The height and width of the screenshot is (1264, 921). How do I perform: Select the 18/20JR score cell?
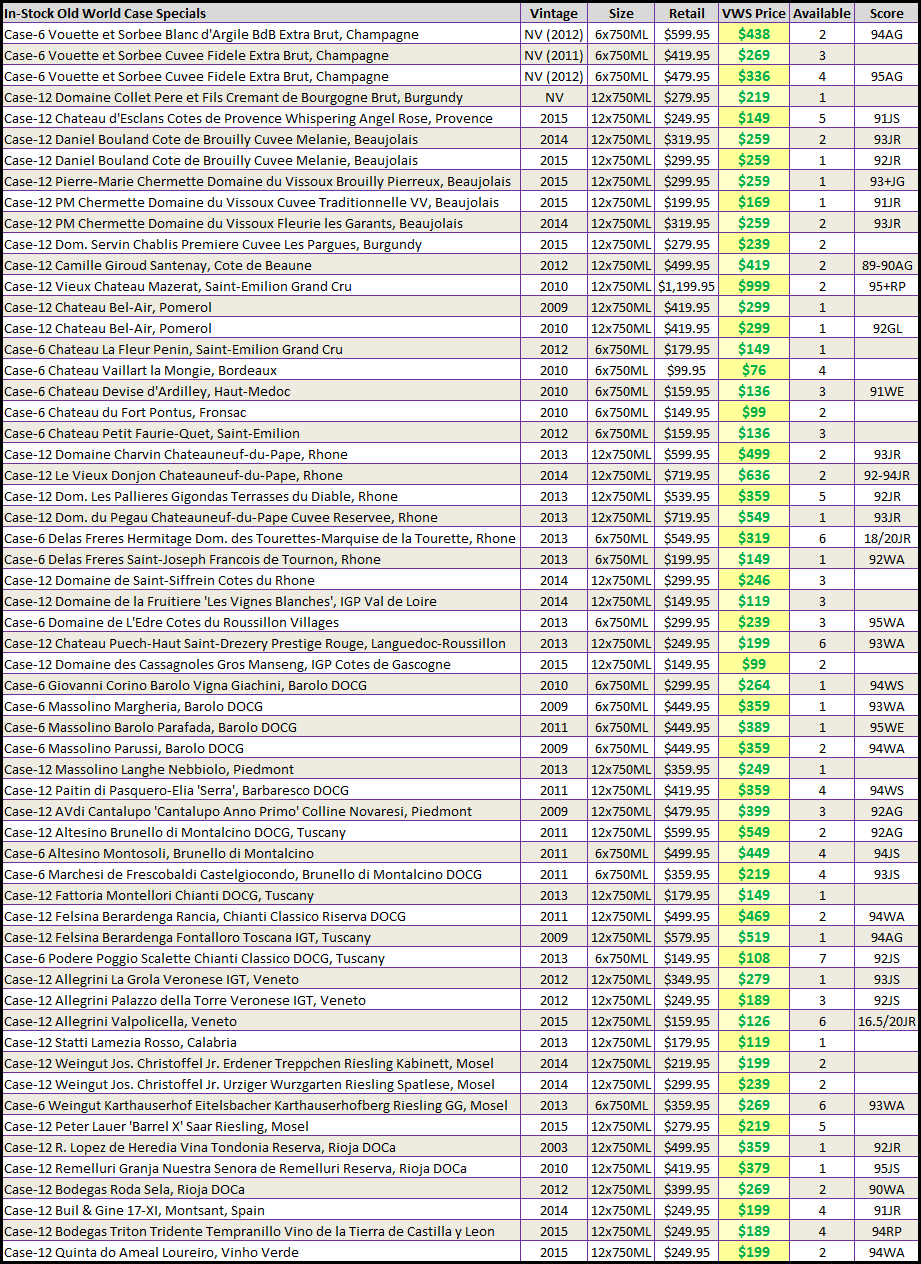[x=886, y=539]
